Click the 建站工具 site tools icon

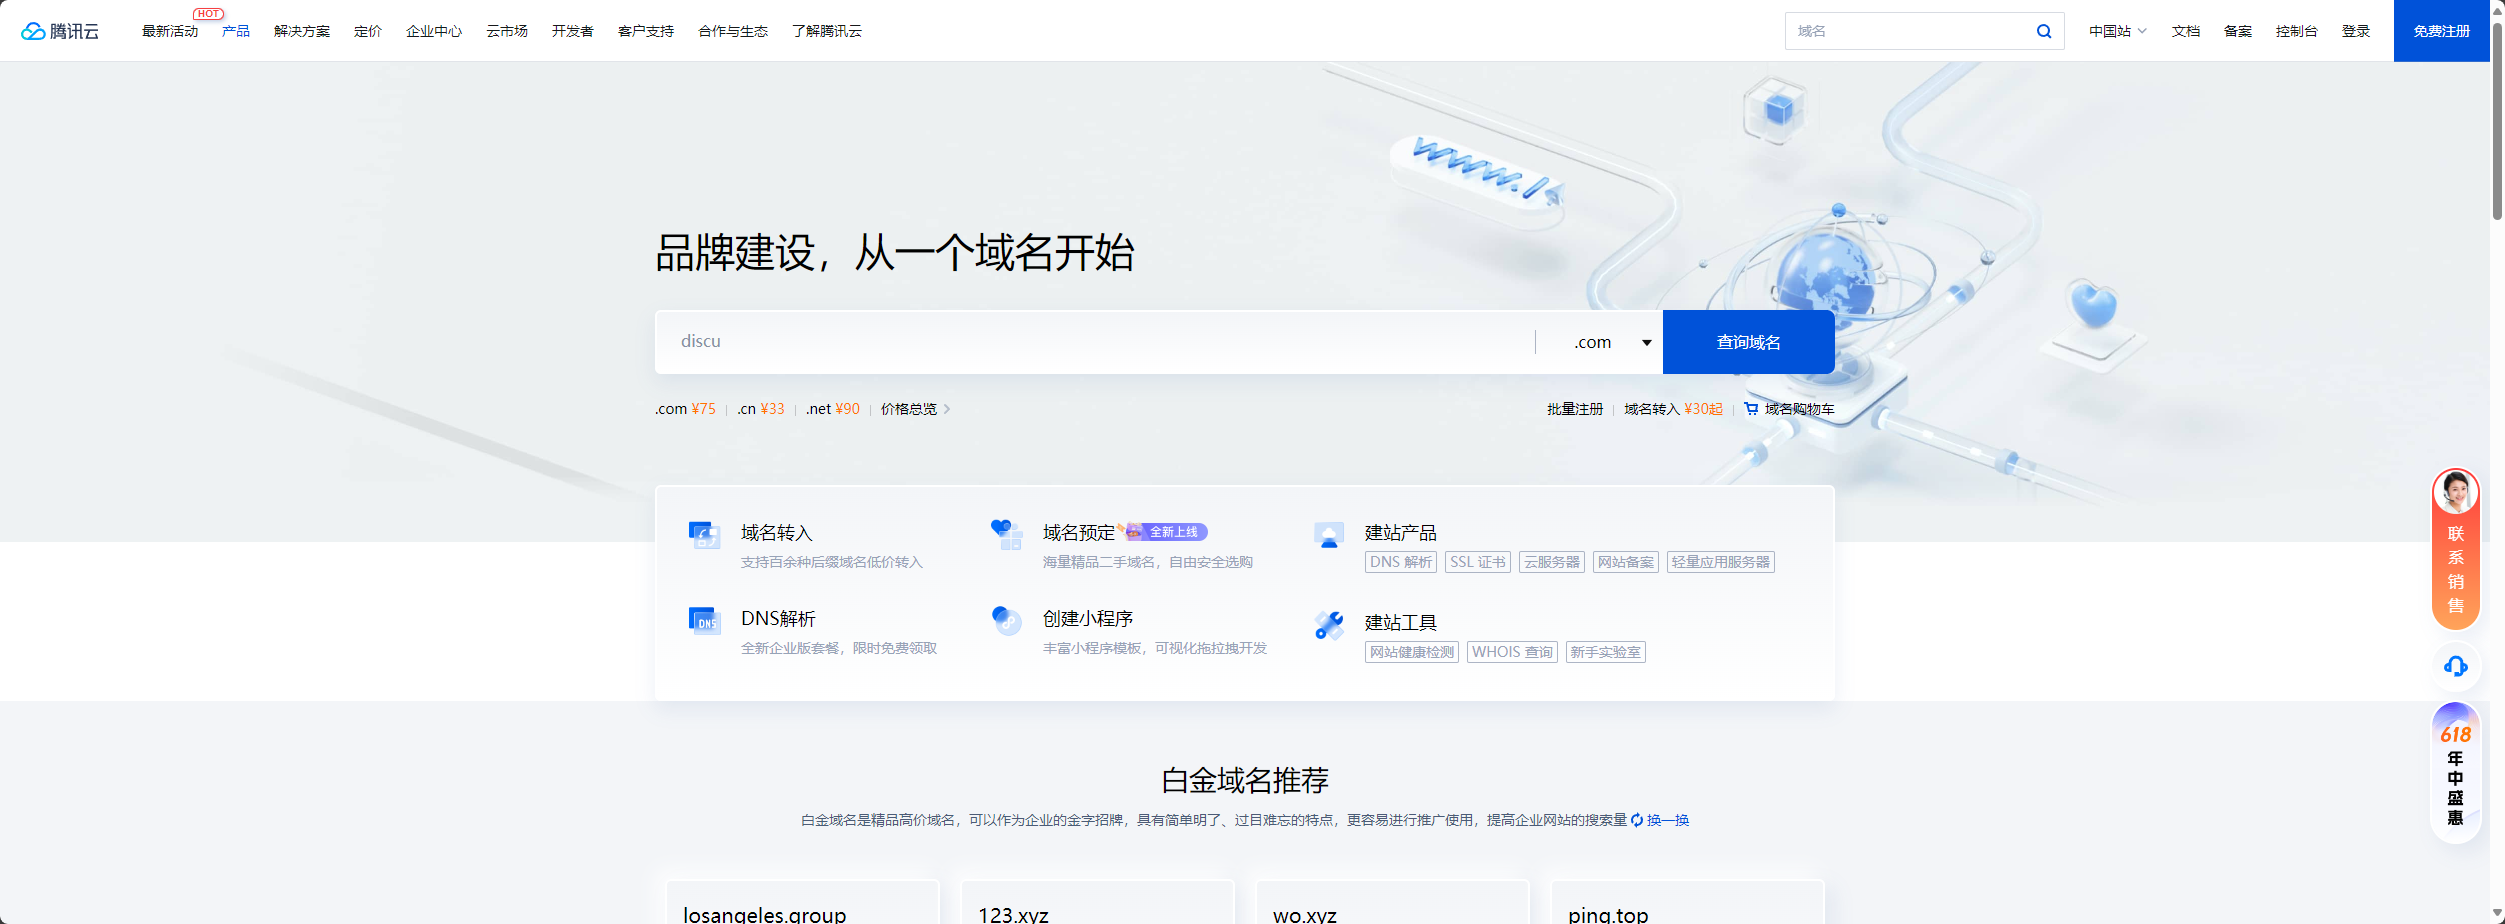[1327, 624]
